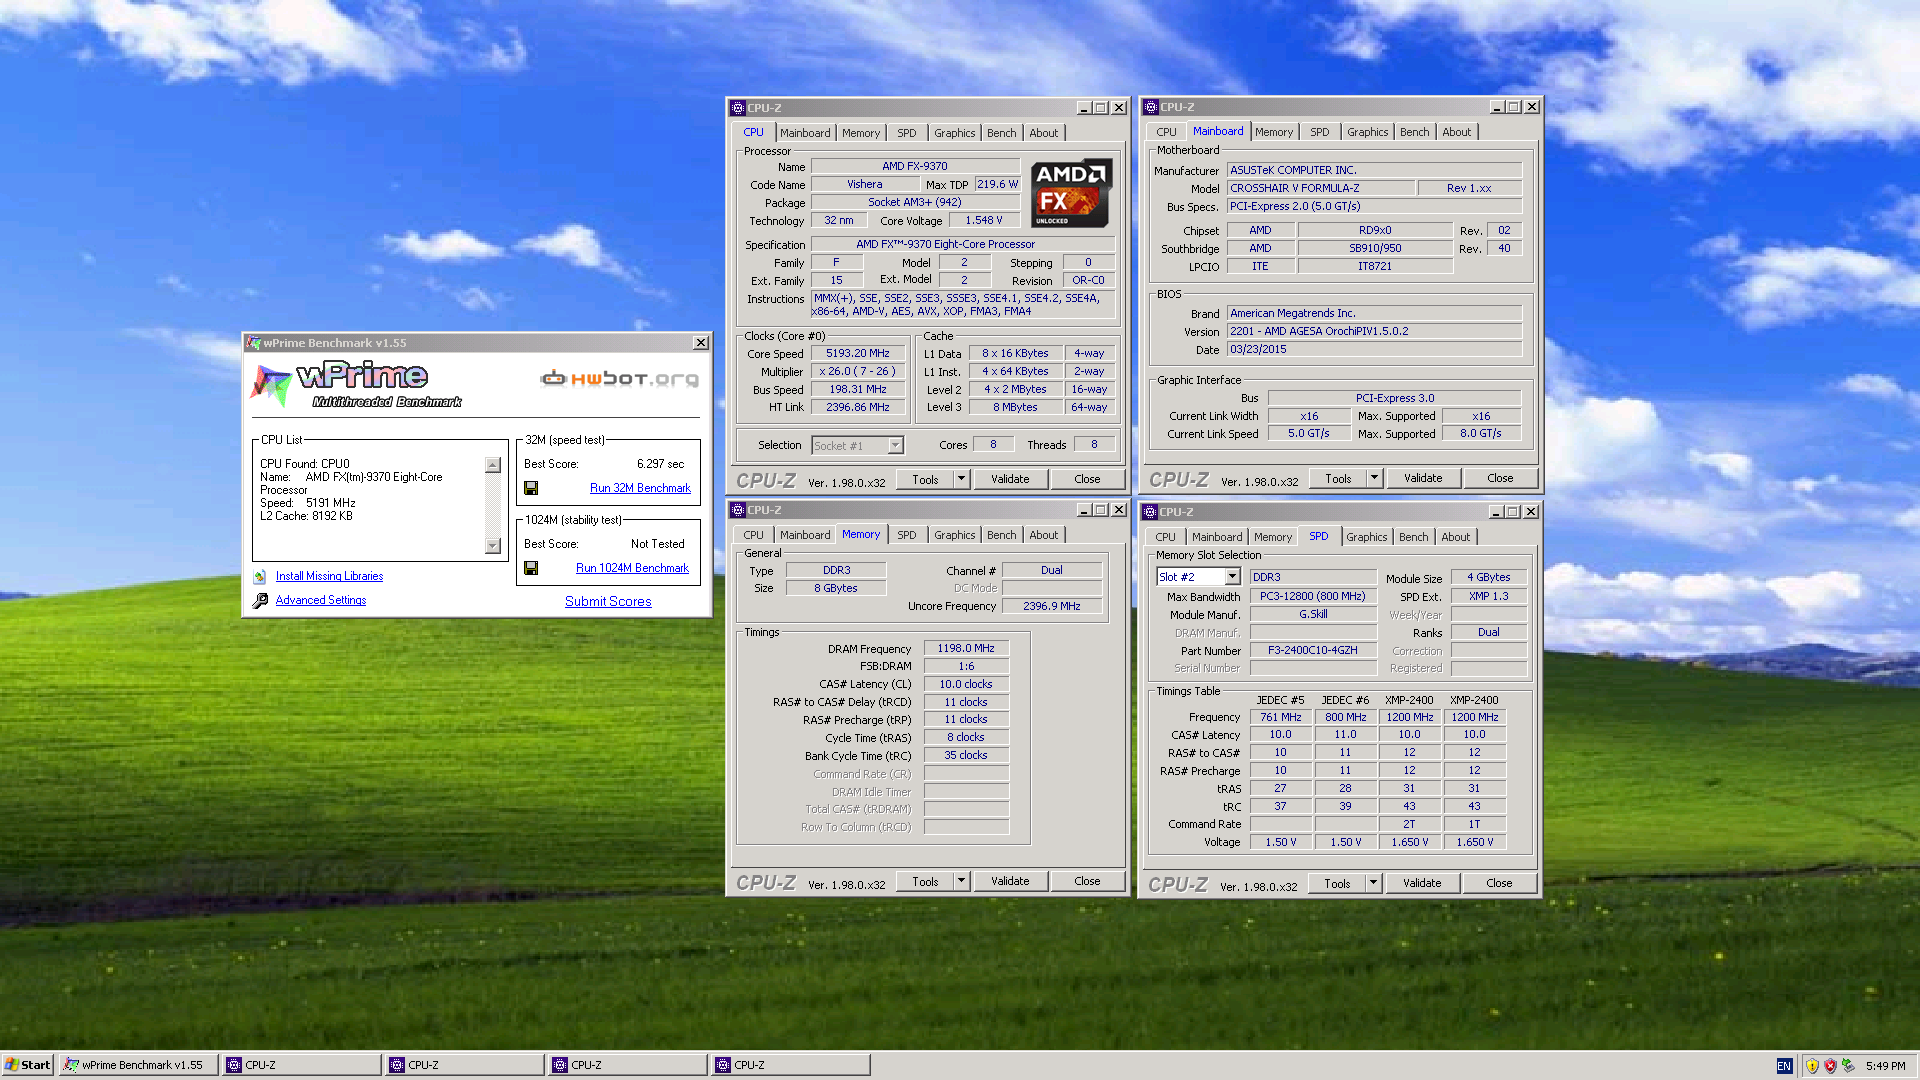The height and width of the screenshot is (1080, 1920).
Task: Click CPU List scrollbar up arrow
Action: coord(492,465)
